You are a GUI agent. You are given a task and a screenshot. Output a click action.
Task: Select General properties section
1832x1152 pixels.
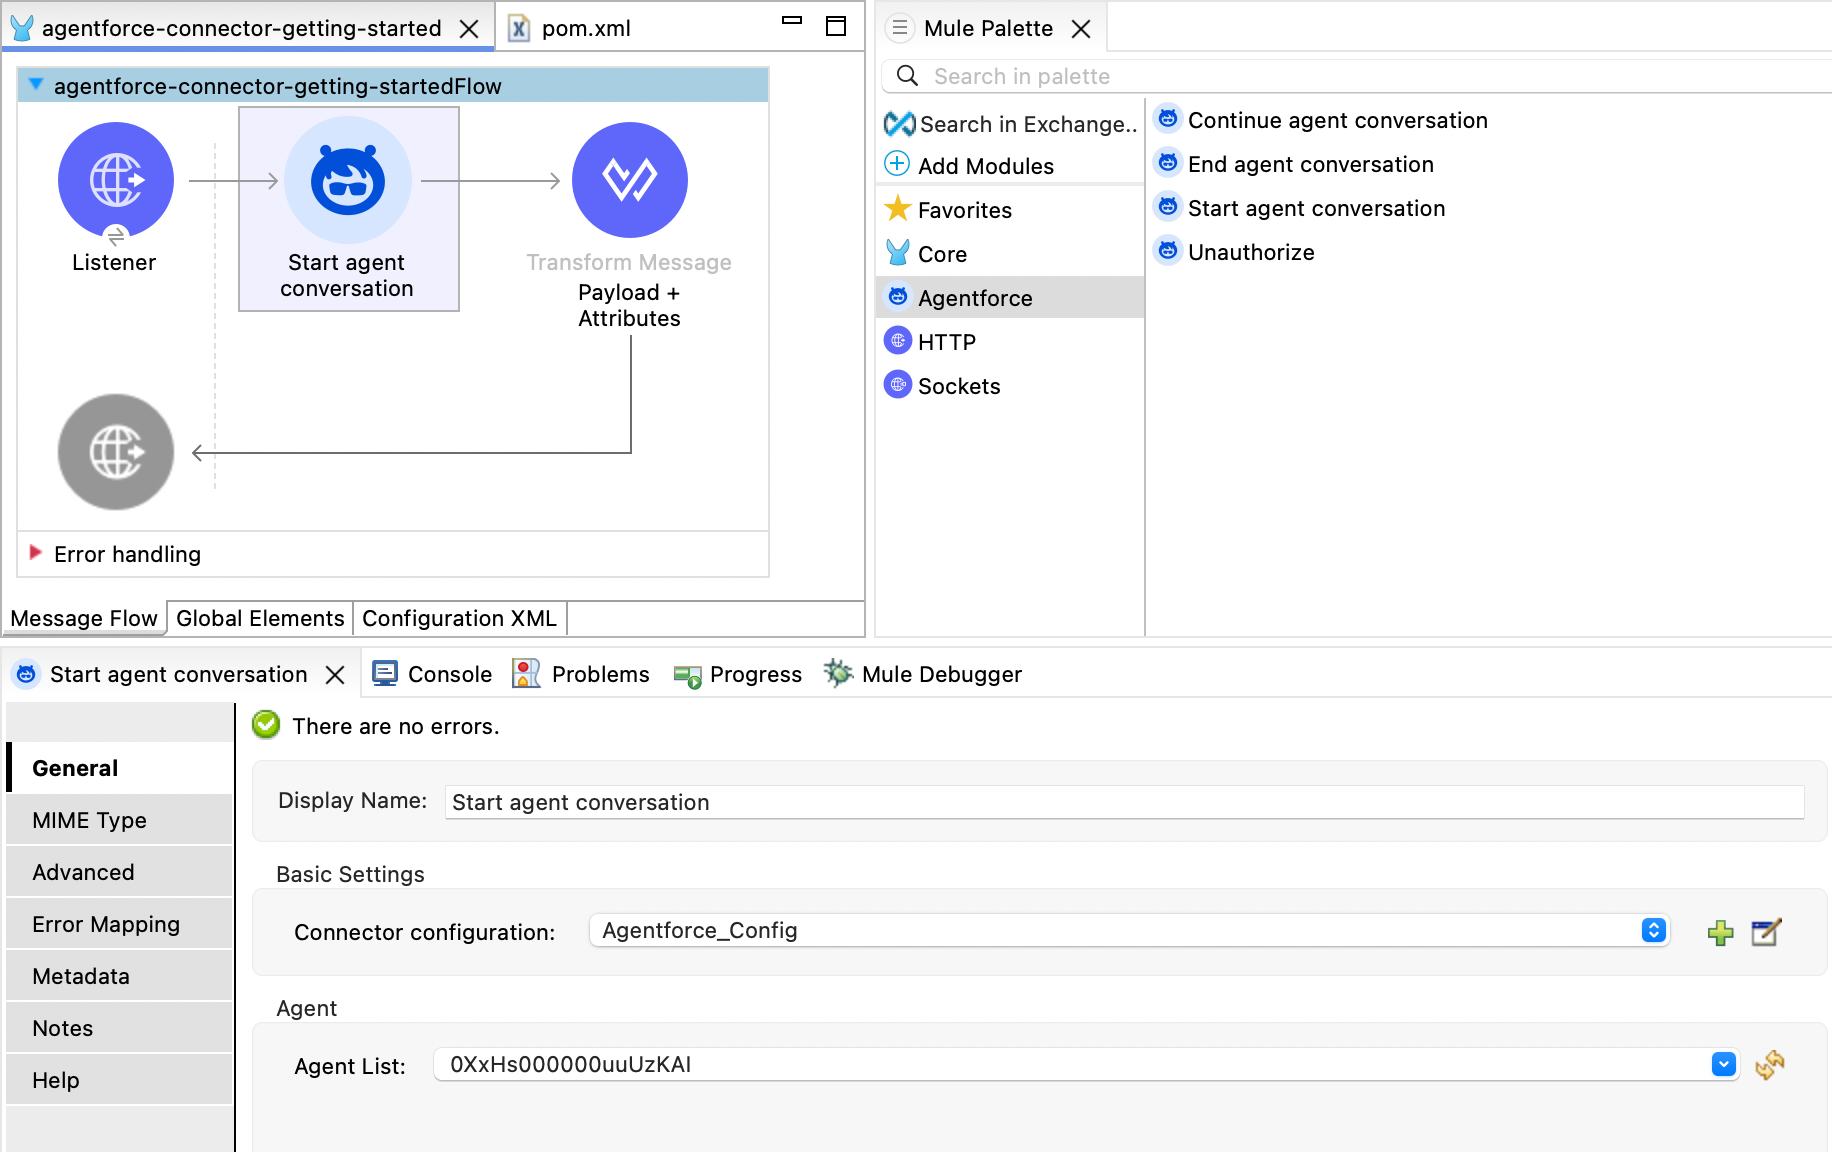(x=120, y=768)
